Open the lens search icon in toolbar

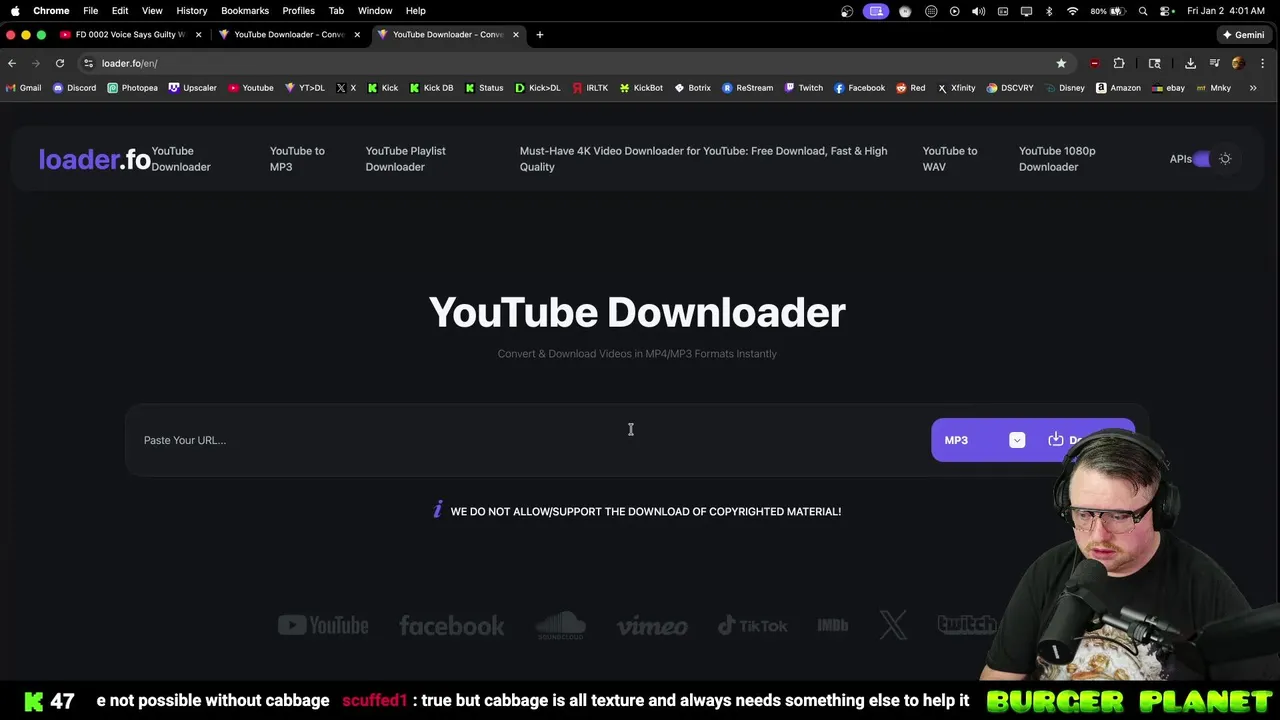coord(1154,63)
